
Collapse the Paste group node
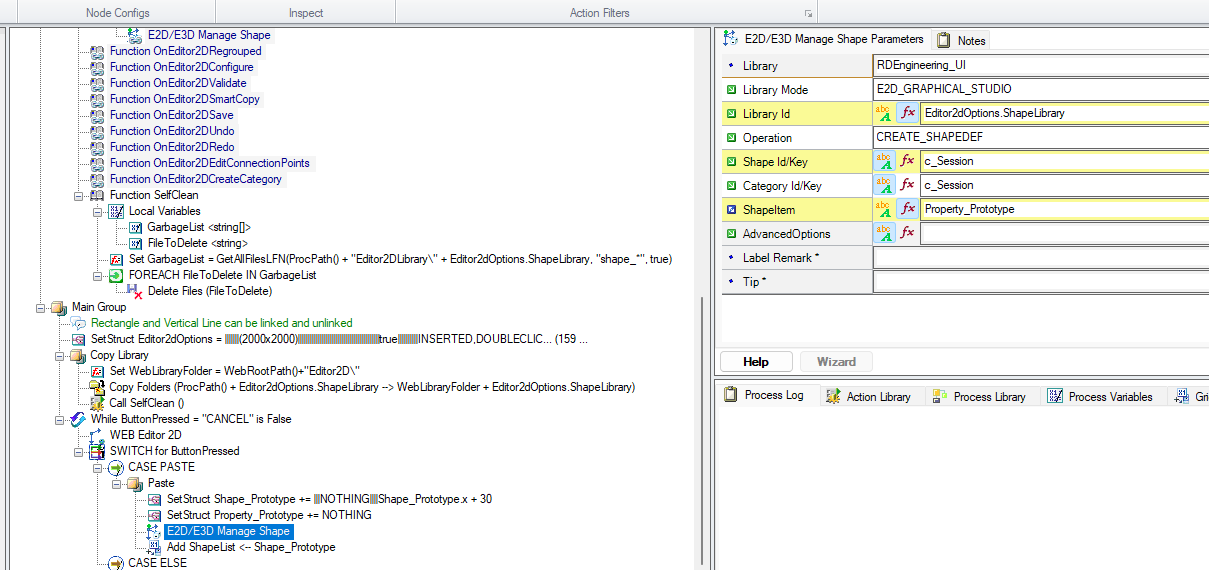coord(117,483)
